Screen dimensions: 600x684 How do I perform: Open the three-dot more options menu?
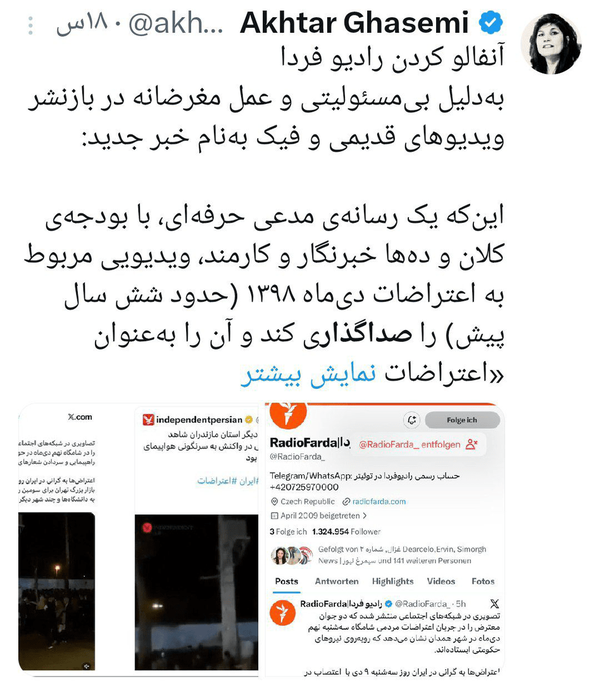pyautogui.click(x=30, y=26)
